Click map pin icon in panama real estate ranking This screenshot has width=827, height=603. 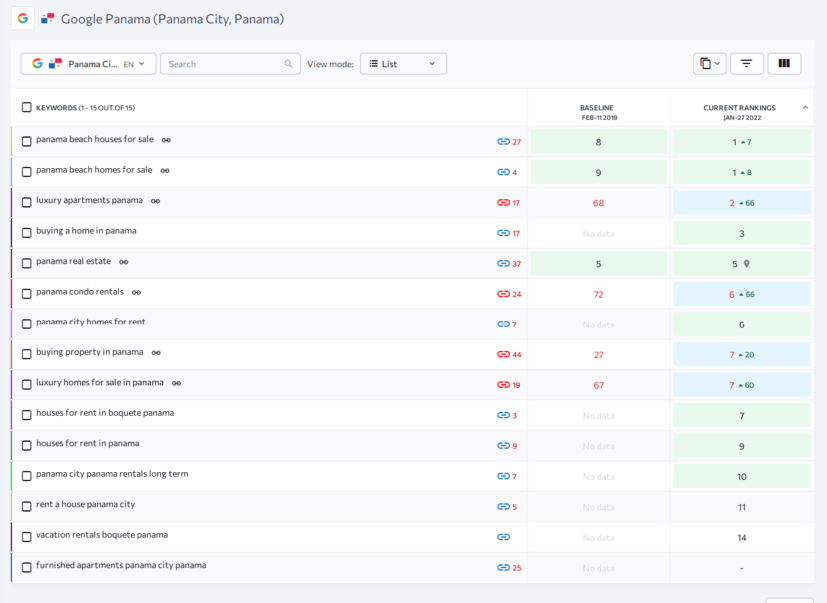click(x=747, y=264)
